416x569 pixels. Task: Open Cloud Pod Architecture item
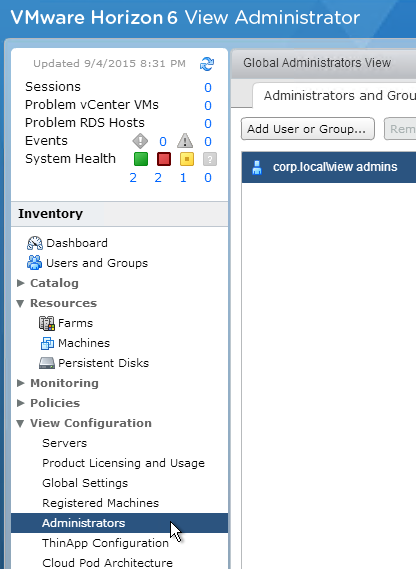coord(107,563)
